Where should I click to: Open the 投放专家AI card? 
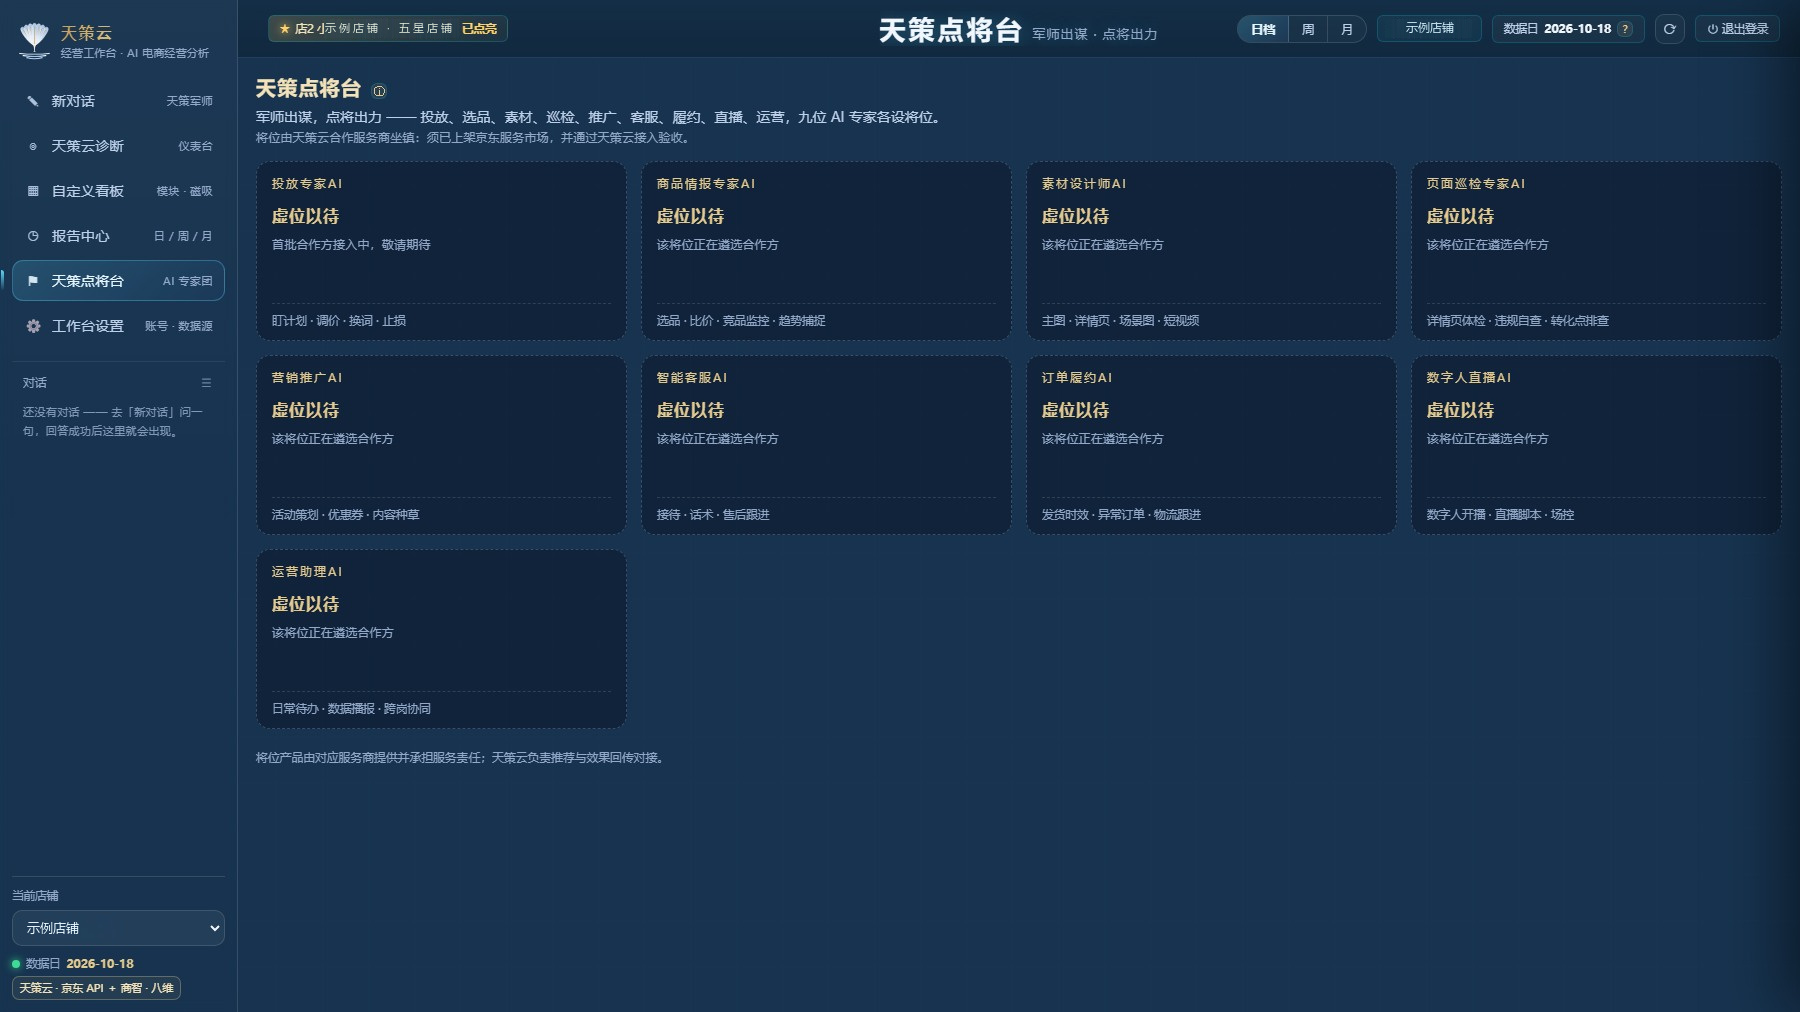coord(441,251)
